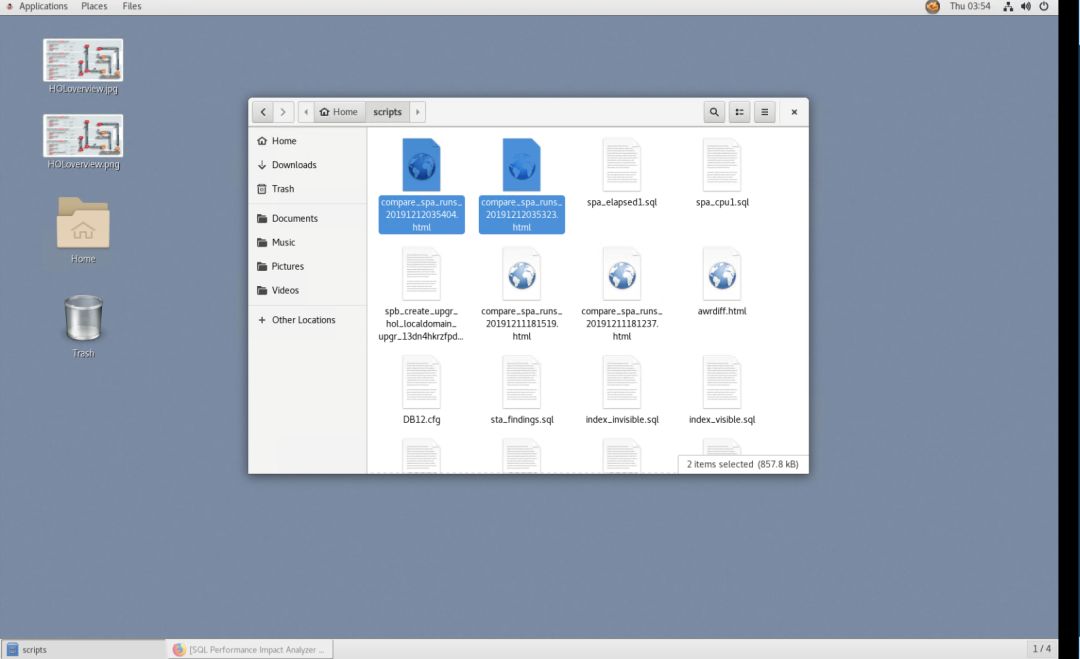1080x659 pixels.
Task: Select compare_spa_runs_20191212035404.html file icon
Action: pos(422,165)
